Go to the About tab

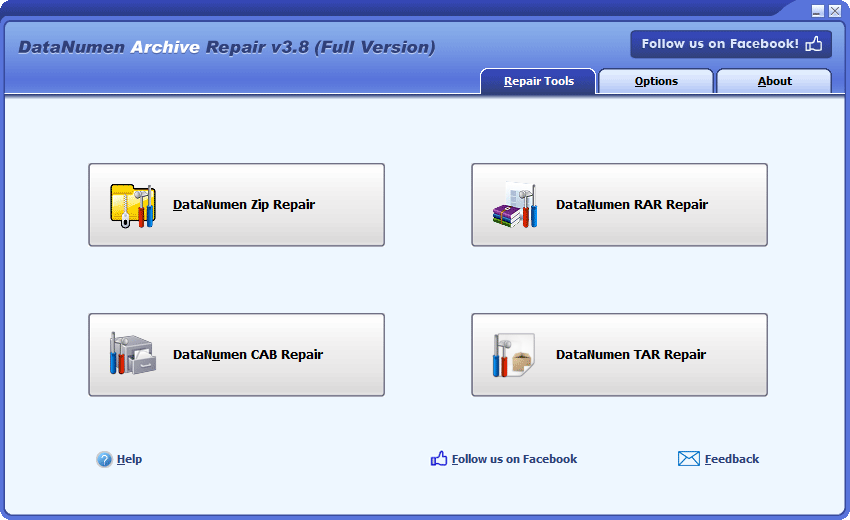(x=774, y=81)
